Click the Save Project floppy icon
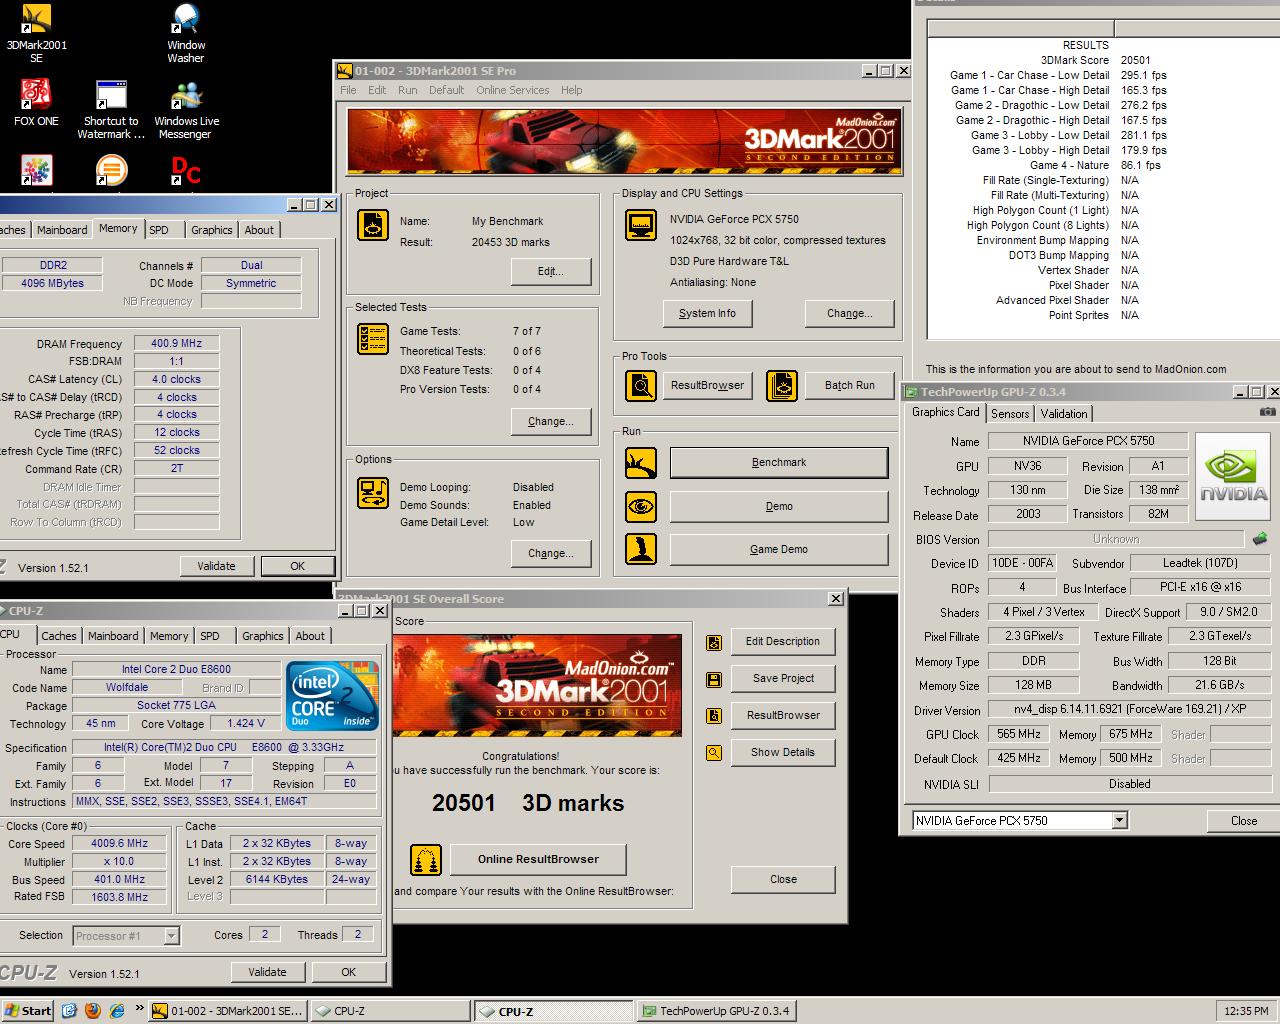Image resolution: width=1280 pixels, height=1024 pixels. (x=714, y=679)
